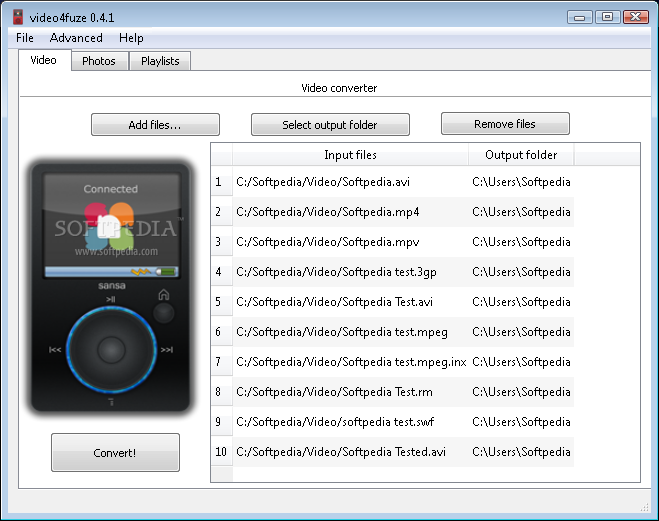Click Select output folder button

click(330, 125)
